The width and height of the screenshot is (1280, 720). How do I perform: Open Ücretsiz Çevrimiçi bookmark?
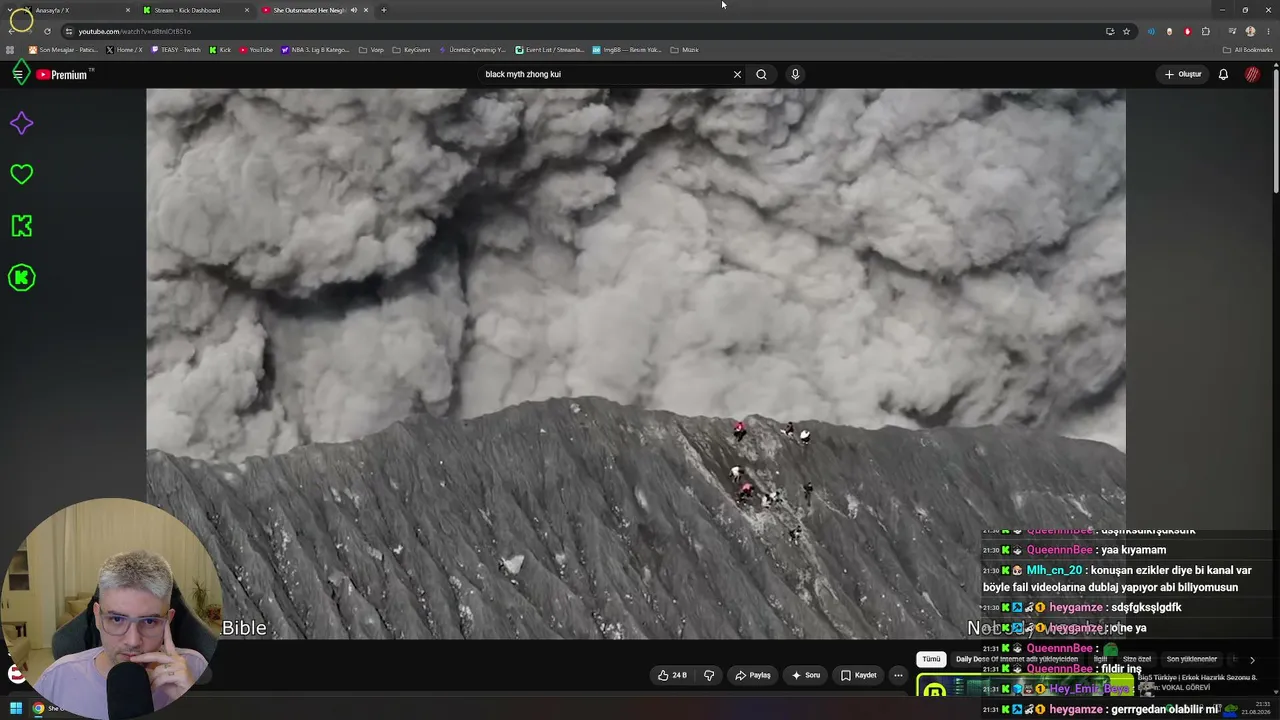[473, 50]
